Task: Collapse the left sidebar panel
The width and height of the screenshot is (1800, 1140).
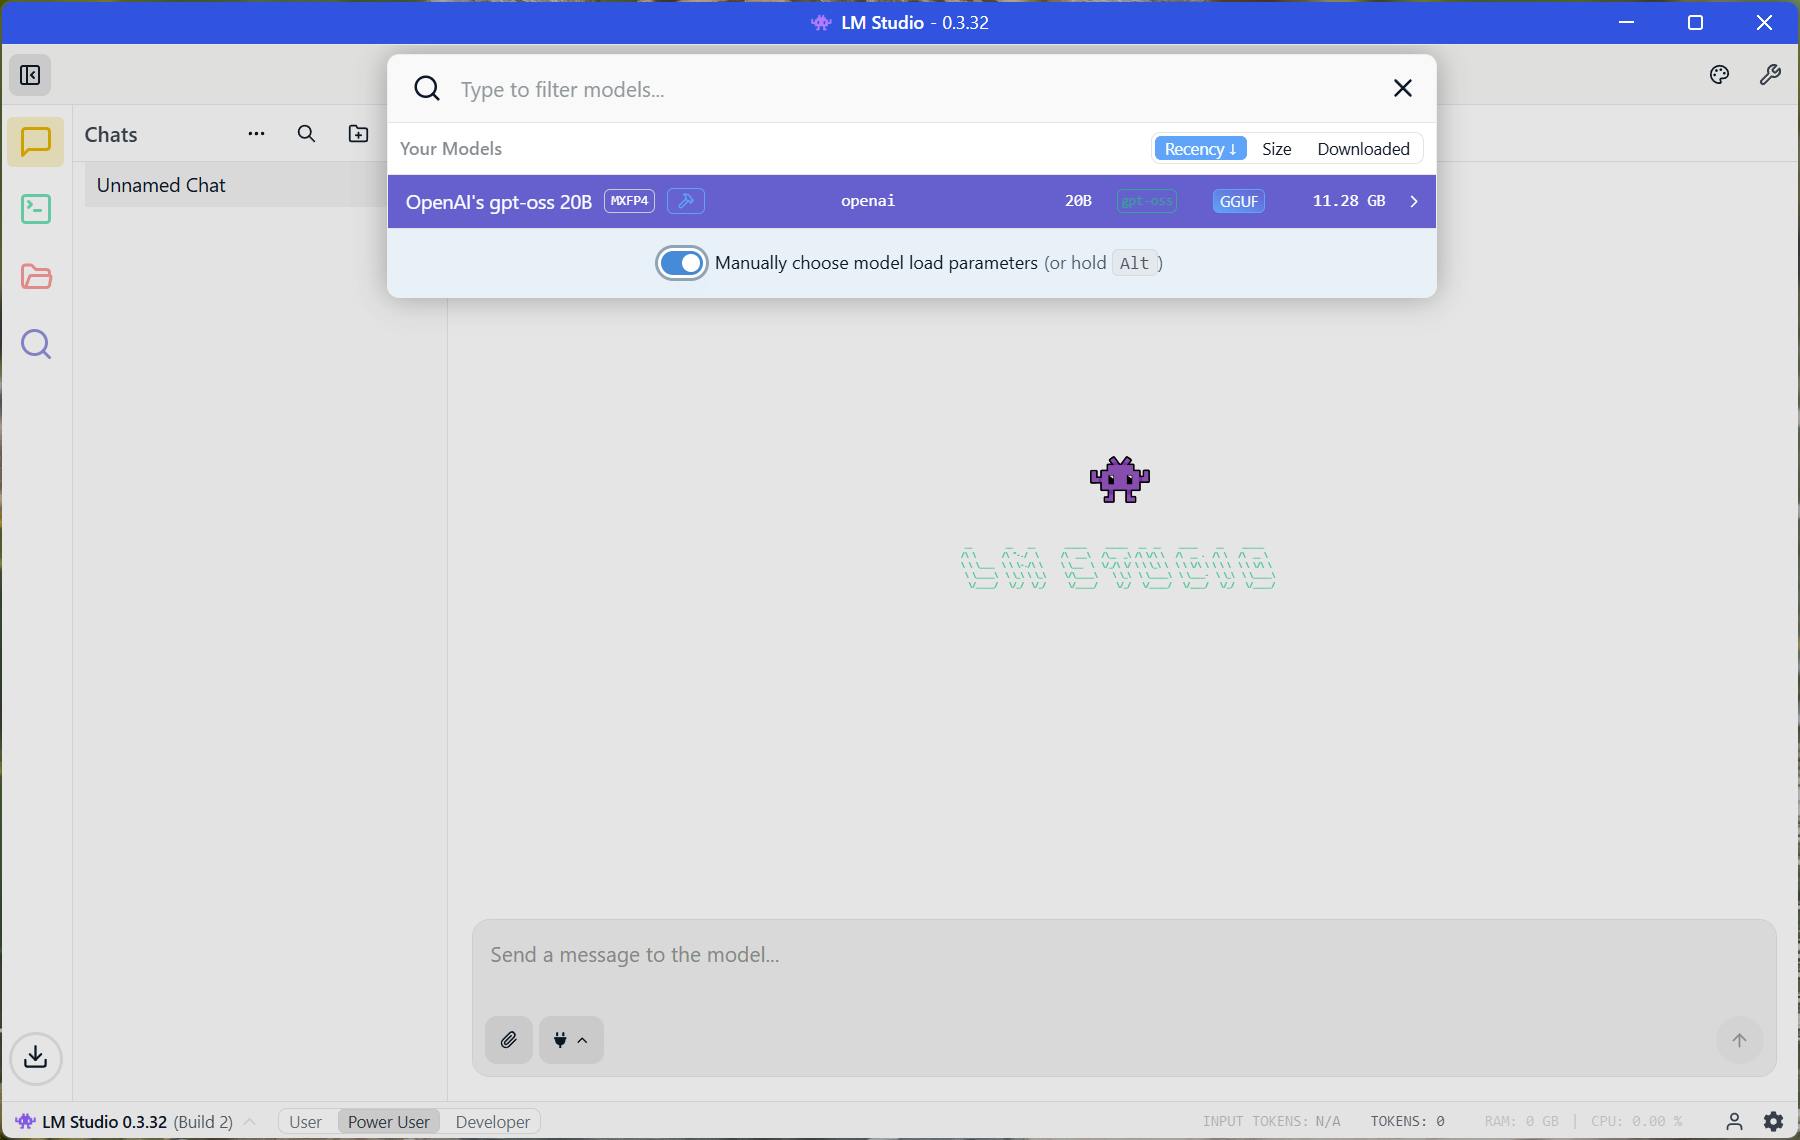Action: tap(29, 75)
